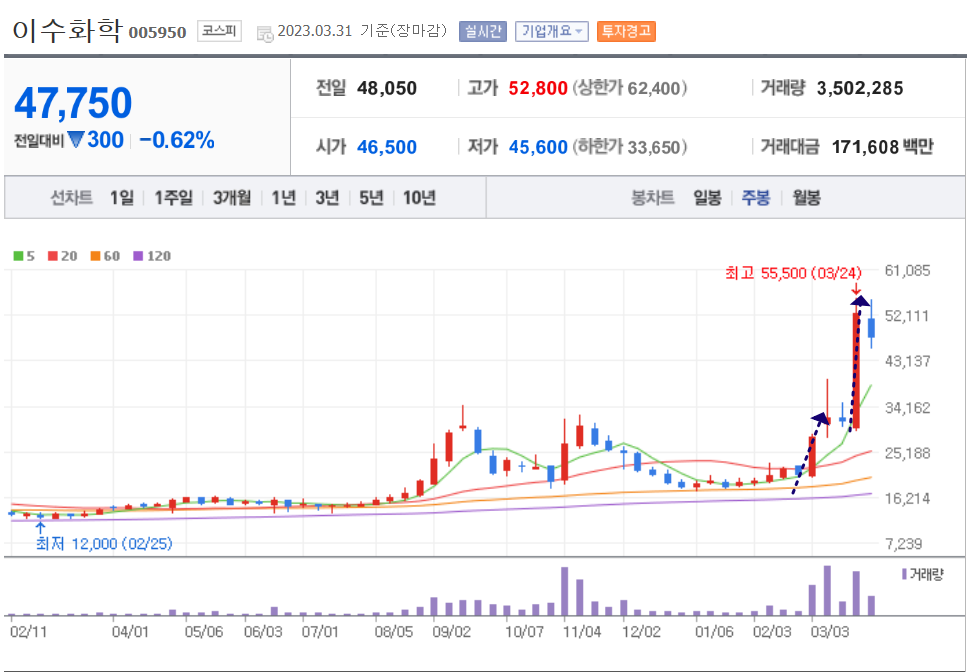The image size is (967, 672).
Task: Click the 7,239 price axis label
Action: coord(903,544)
